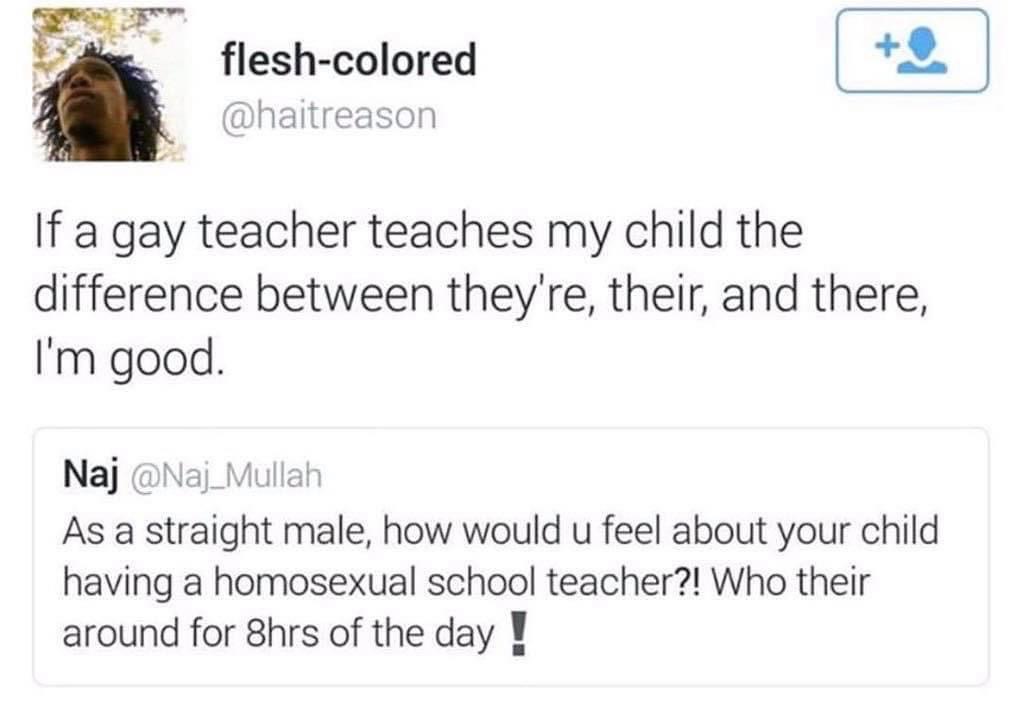1022x716 pixels.
Task: Click the person silhouette in follow button
Action: [x=923, y=53]
